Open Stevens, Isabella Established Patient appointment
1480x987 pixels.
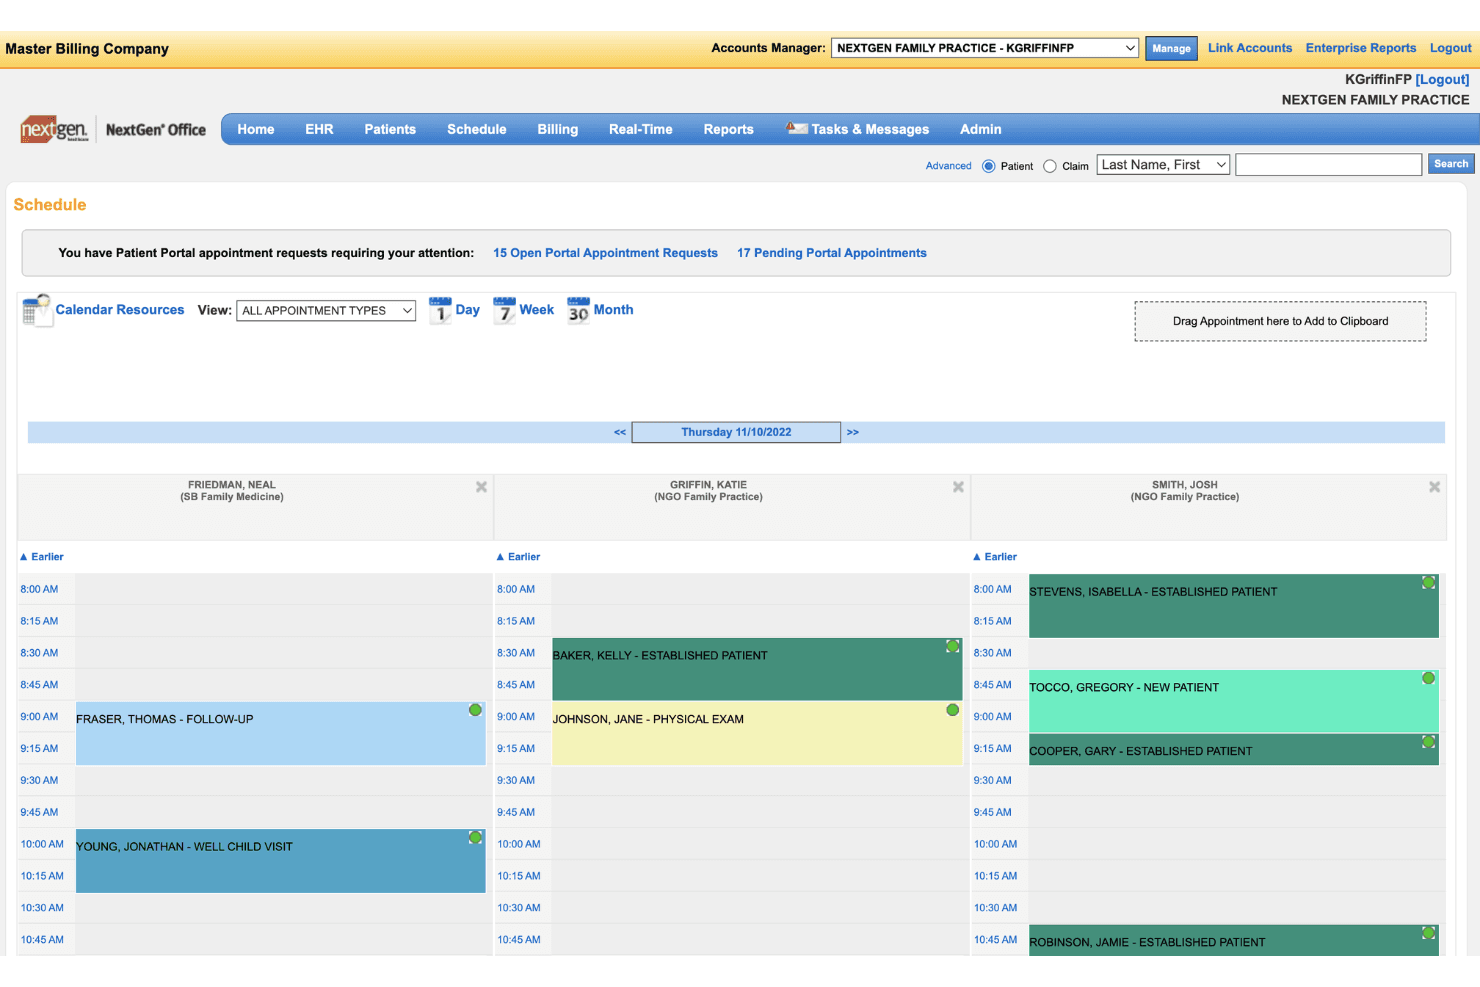[1234, 605]
